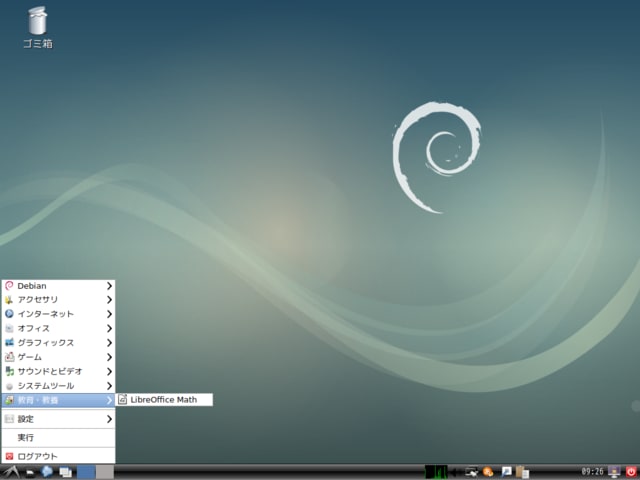Expand the オフィス submenu chevron
This screenshot has width=640, height=480.
pos(109,329)
